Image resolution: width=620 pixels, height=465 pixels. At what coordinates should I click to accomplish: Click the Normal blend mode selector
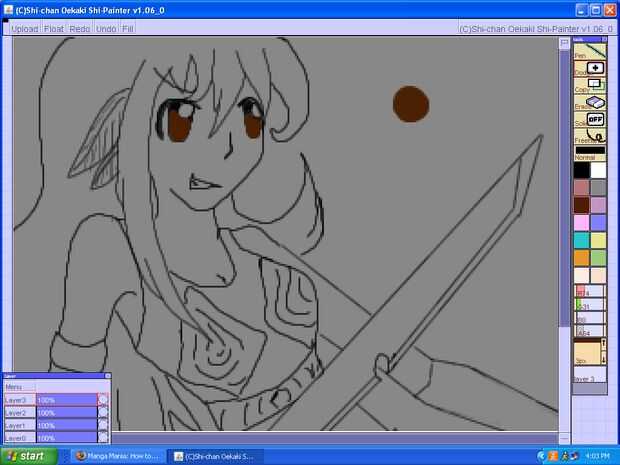pos(590,153)
